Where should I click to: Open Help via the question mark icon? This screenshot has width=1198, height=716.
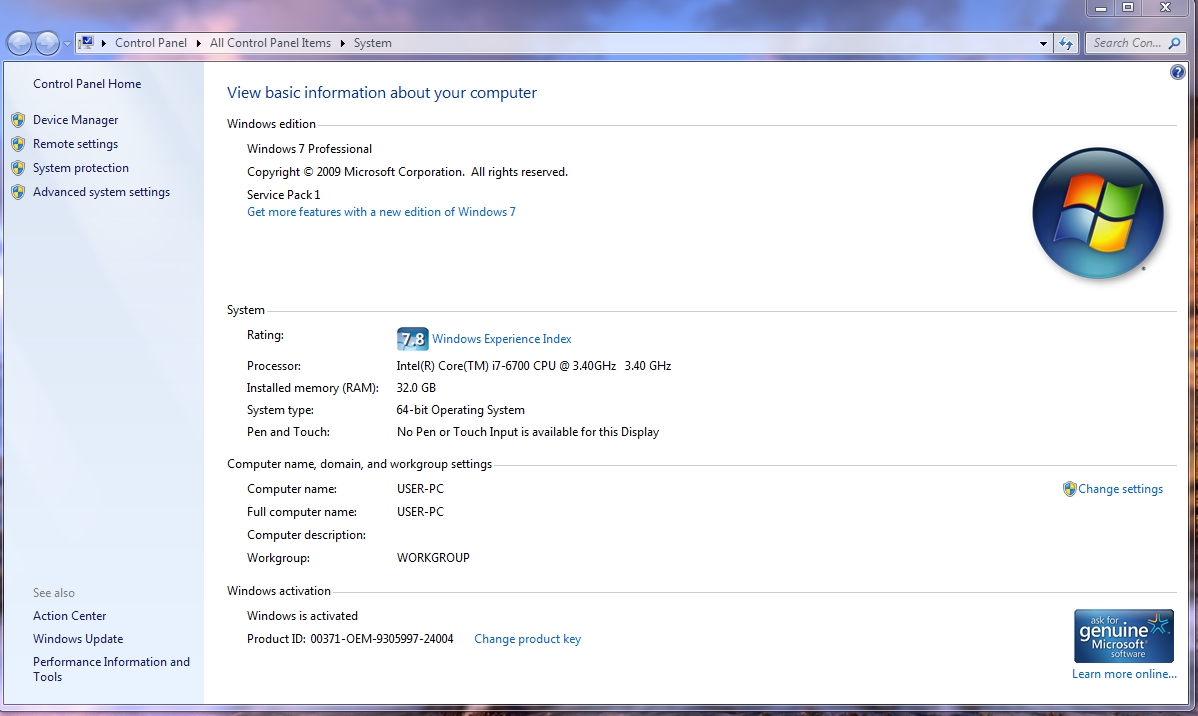[1177, 73]
